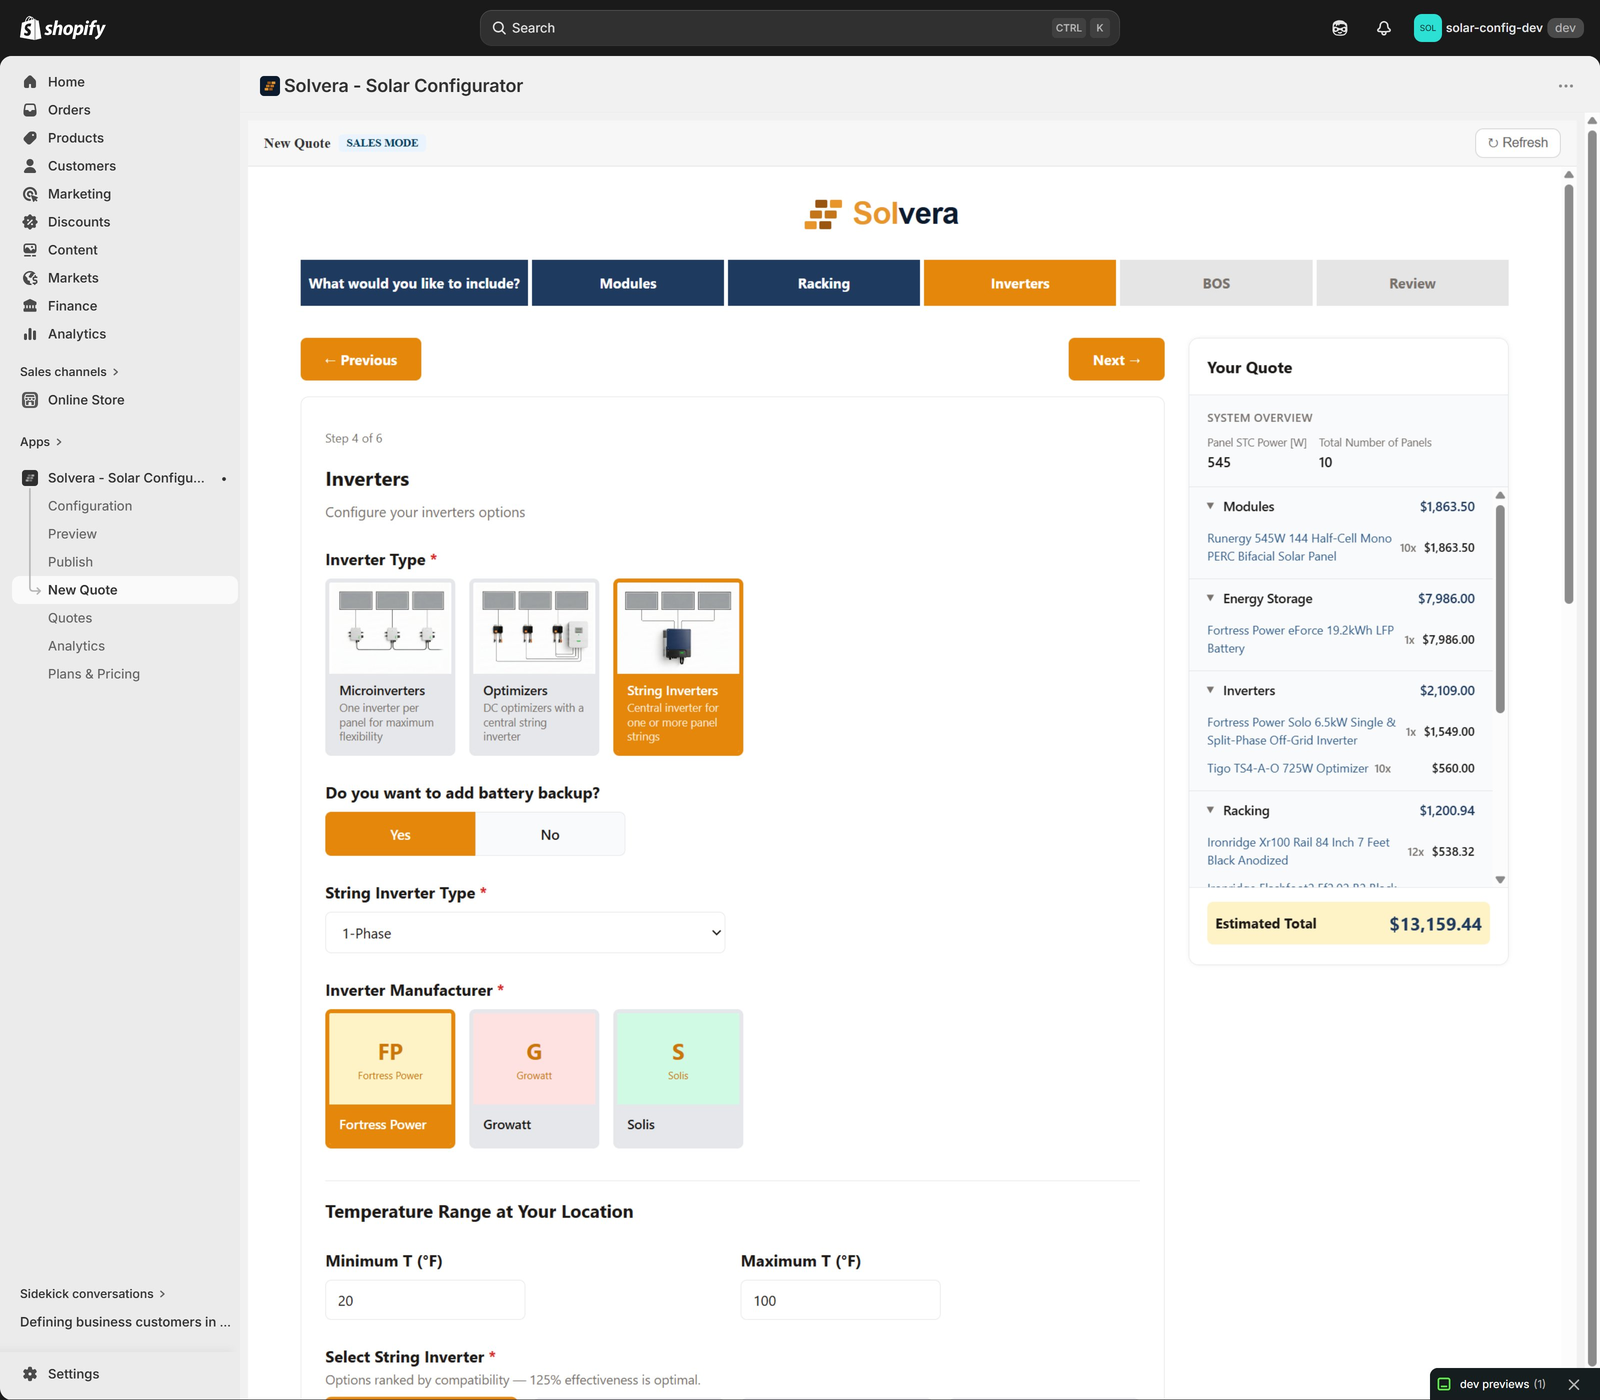1600x1400 pixels.
Task: Choose Yes for battery backup
Action: (x=400, y=834)
